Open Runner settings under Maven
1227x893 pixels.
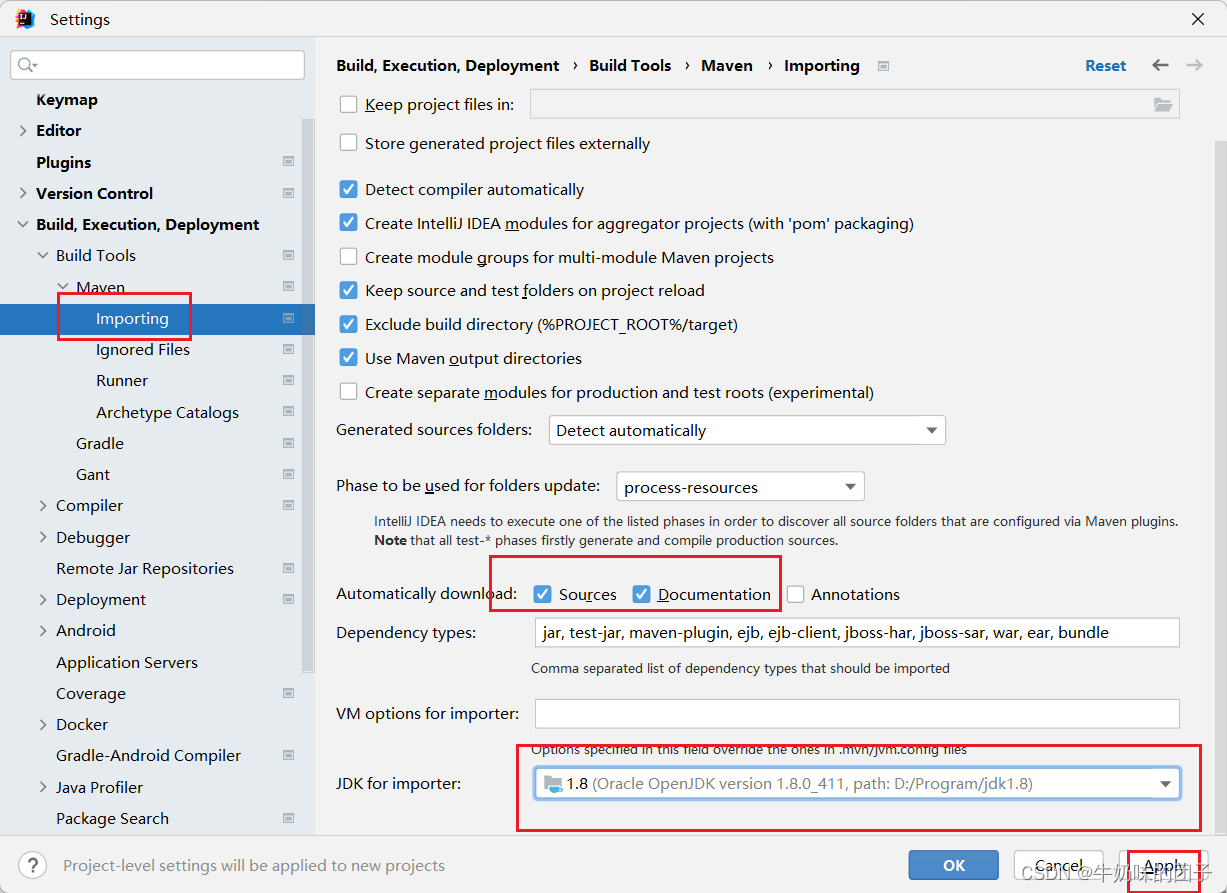122,380
